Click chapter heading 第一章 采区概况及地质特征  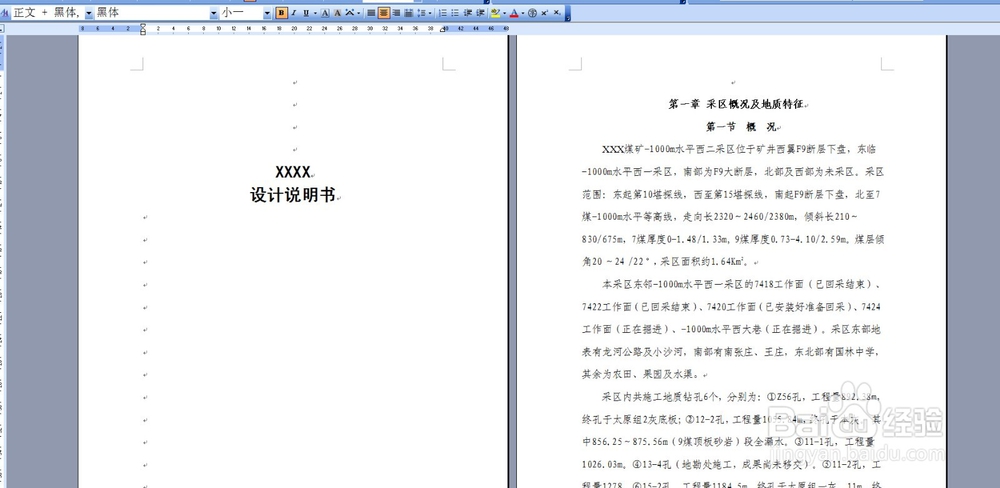coord(738,104)
